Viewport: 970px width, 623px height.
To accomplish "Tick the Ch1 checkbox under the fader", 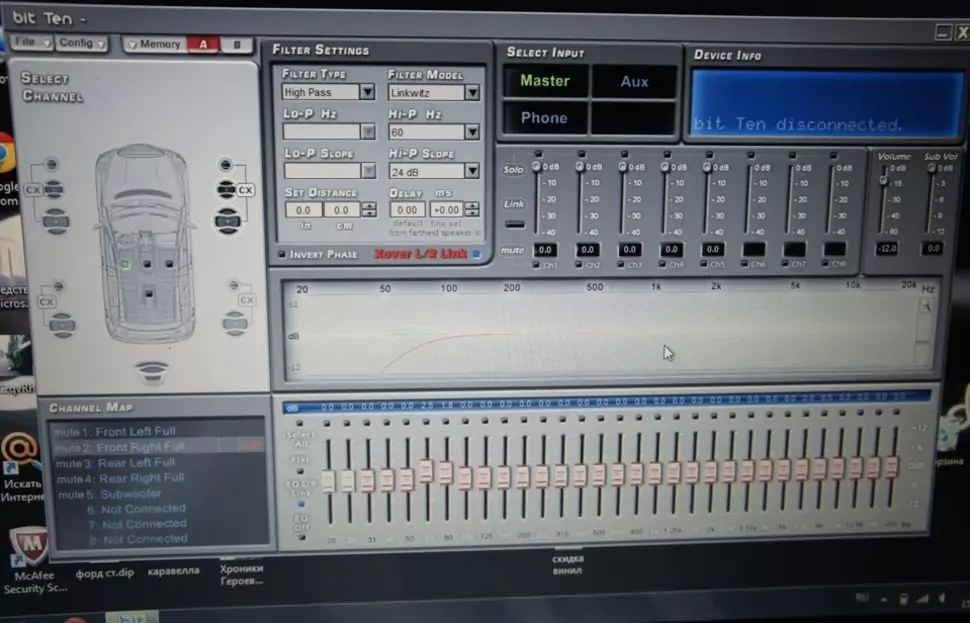I will [x=536, y=265].
